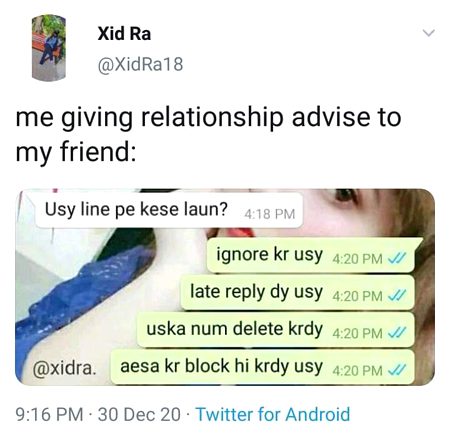Expand the tweet options chevron
Image resolution: width=450 pixels, height=434 pixels.
[428, 33]
